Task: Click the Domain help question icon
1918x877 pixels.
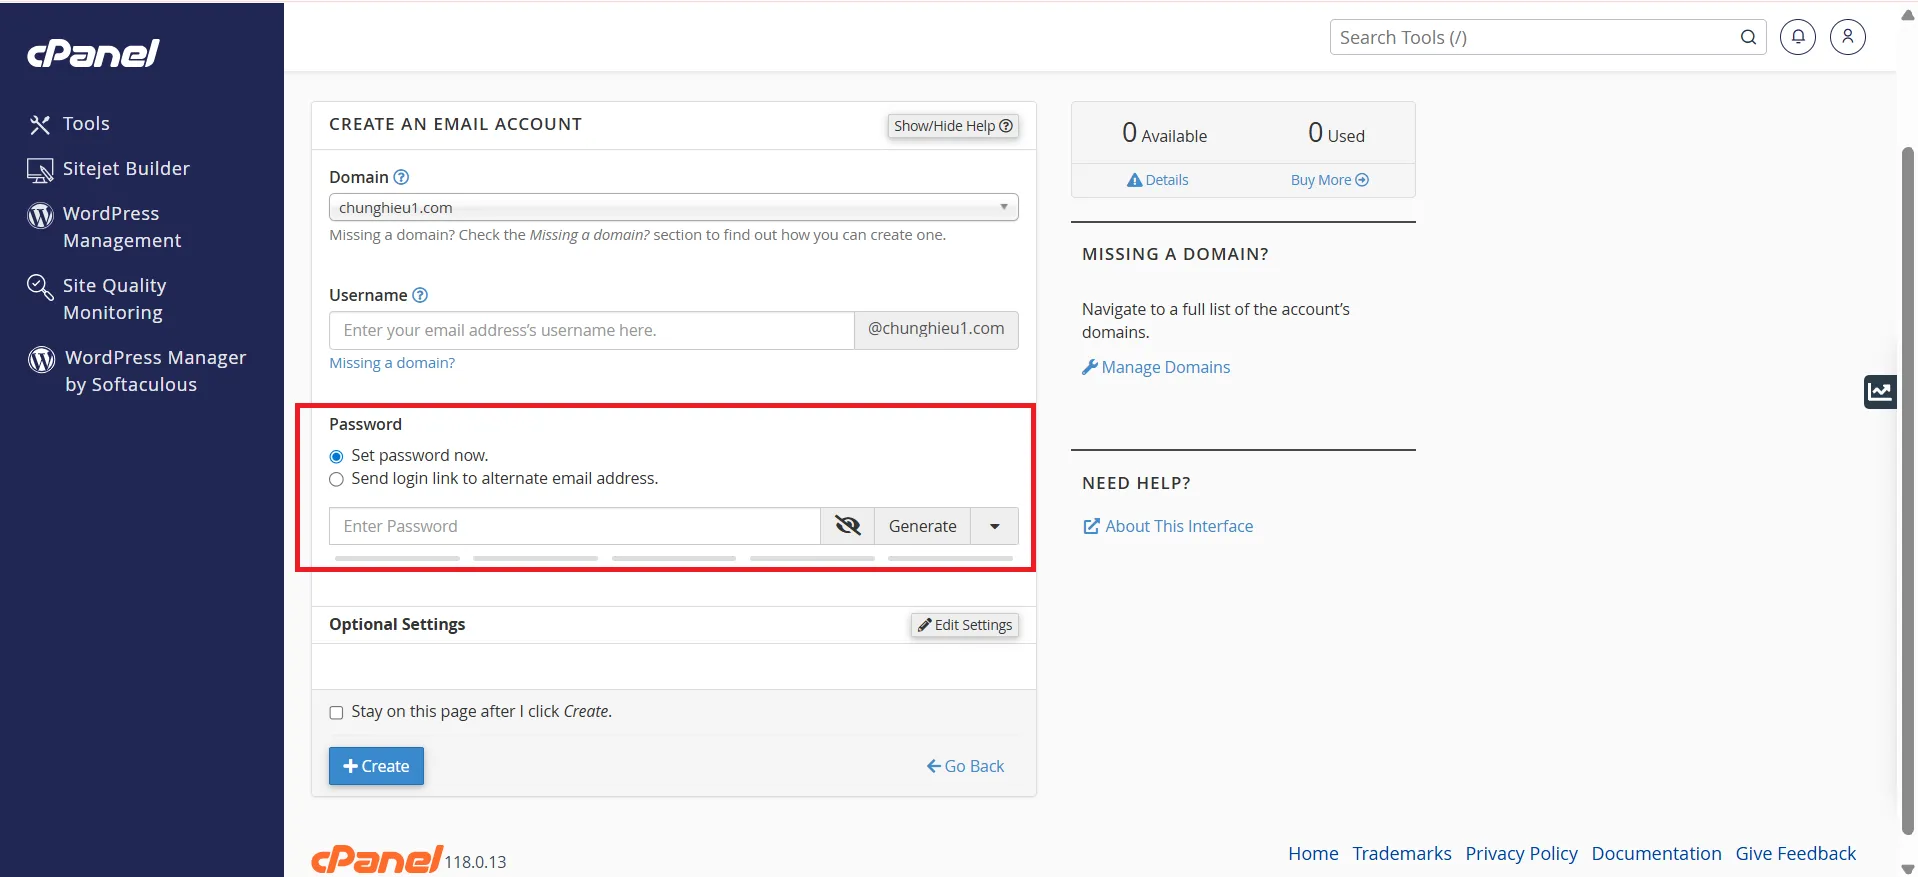Action: point(401,177)
